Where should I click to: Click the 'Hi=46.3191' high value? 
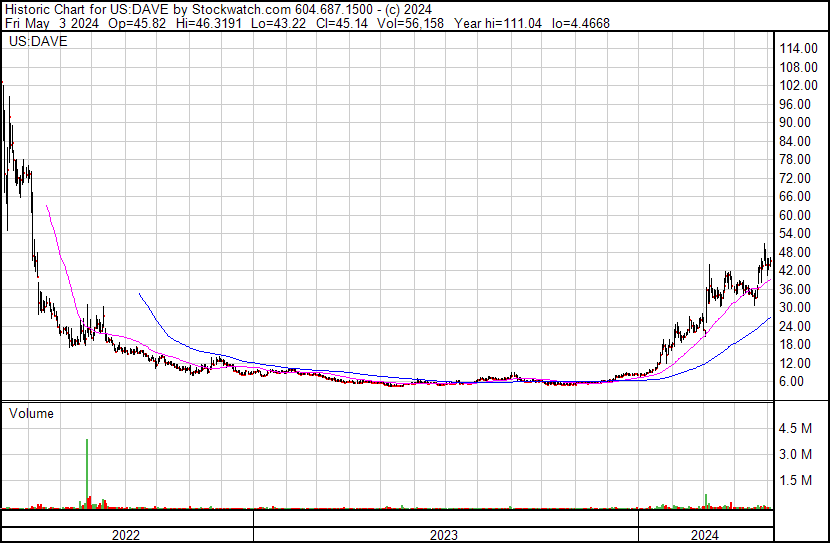click(209, 23)
